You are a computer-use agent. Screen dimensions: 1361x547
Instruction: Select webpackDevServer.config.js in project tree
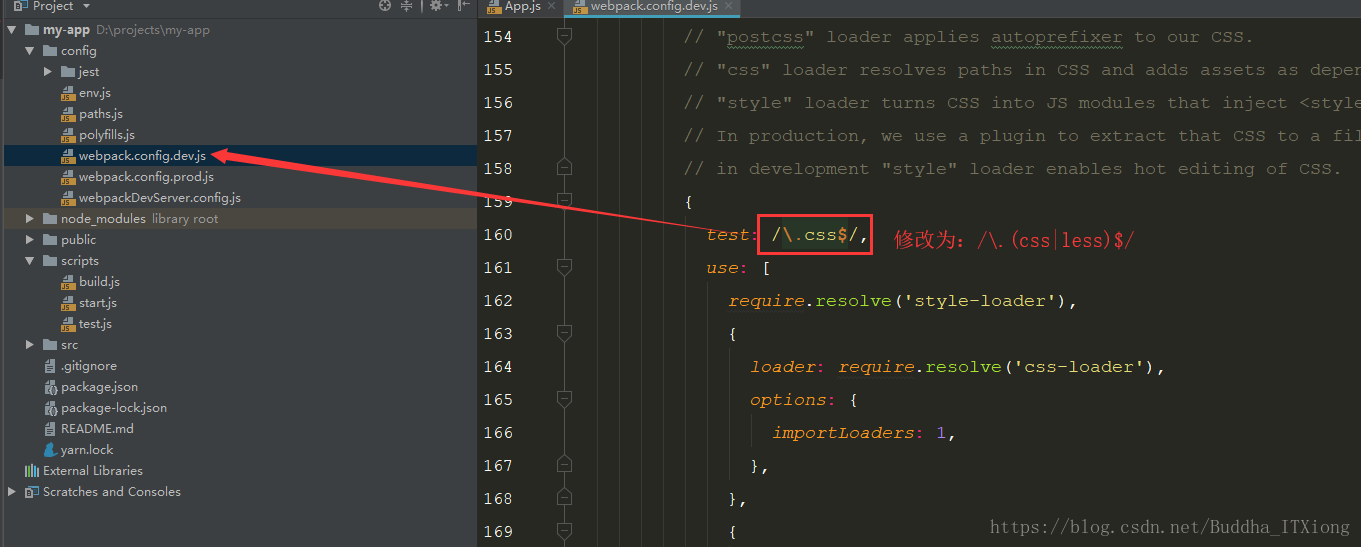tap(159, 198)
